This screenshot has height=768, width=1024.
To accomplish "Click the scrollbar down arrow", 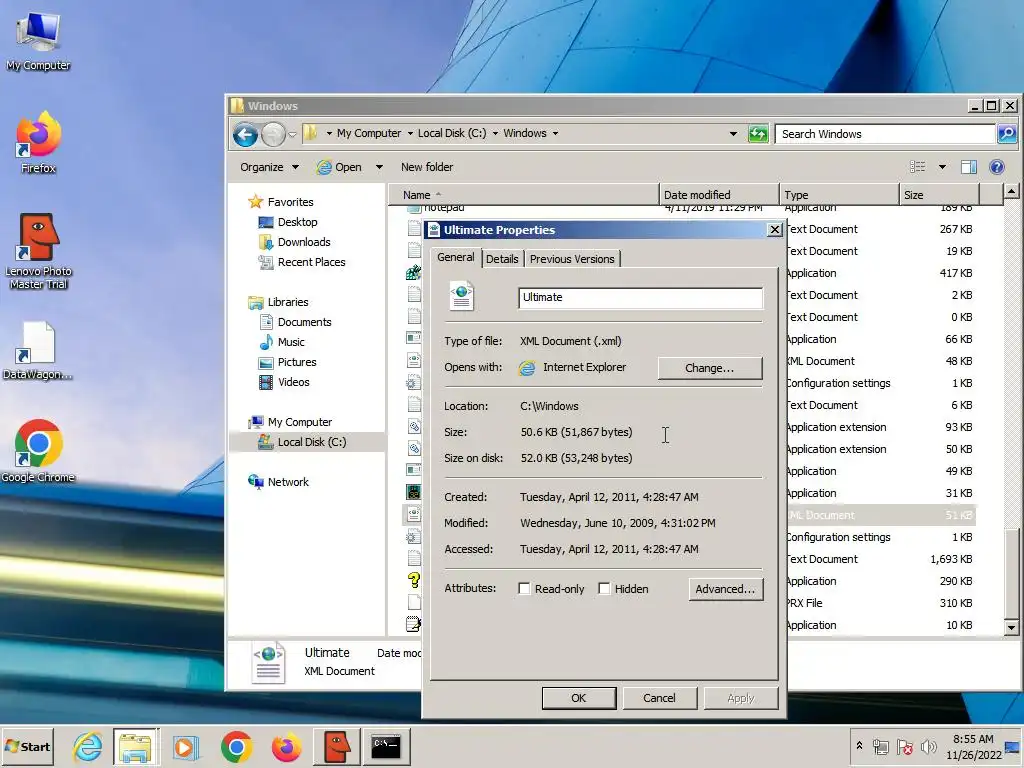I will point(1011,628).
